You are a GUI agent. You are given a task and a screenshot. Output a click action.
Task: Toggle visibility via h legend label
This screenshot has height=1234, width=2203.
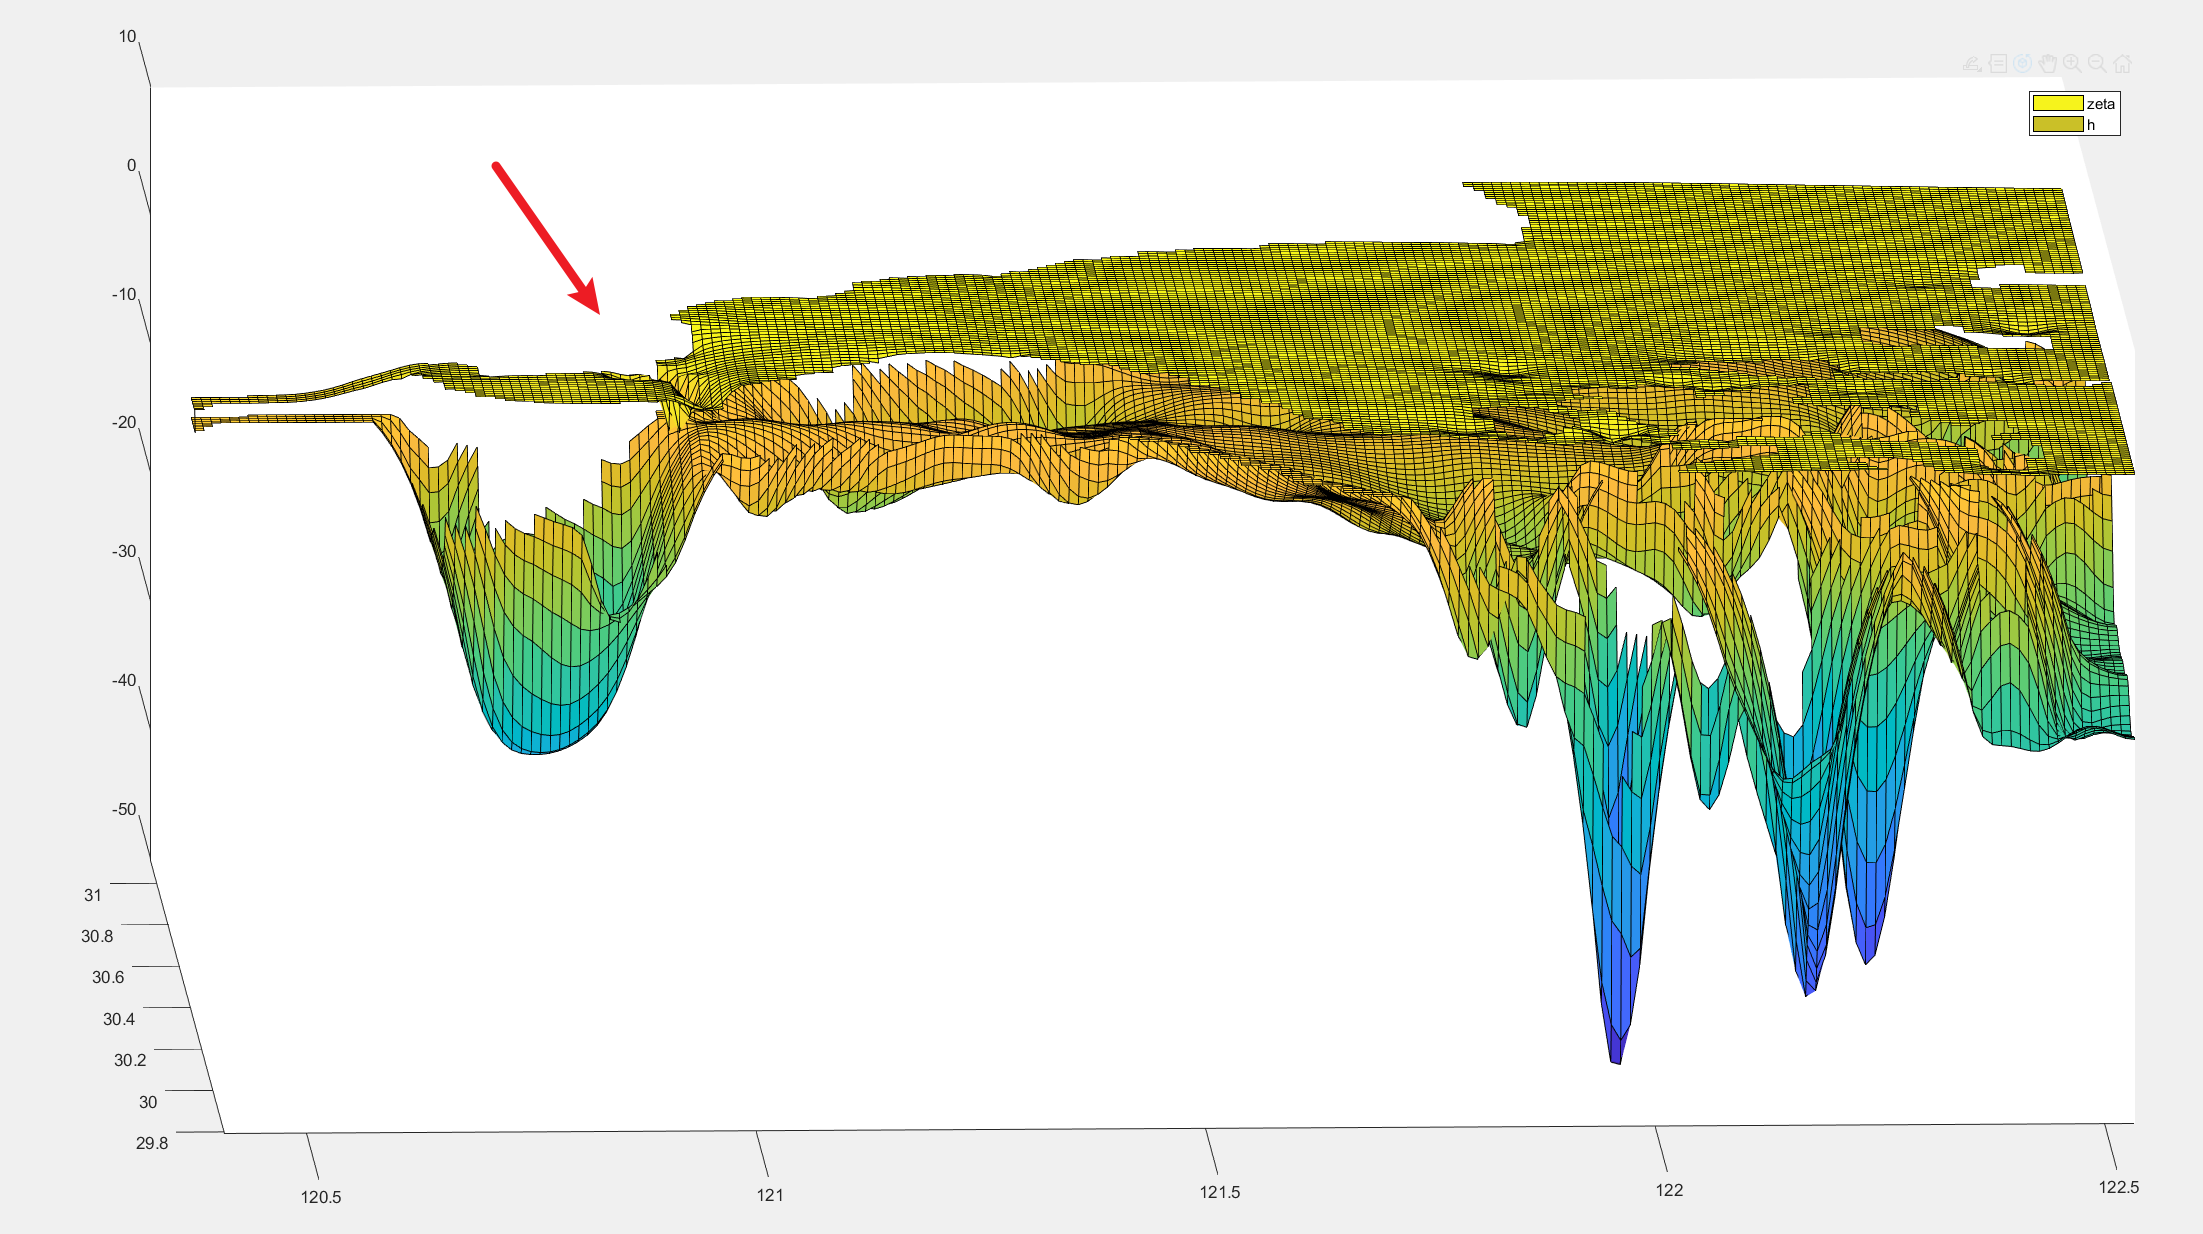2091,125
